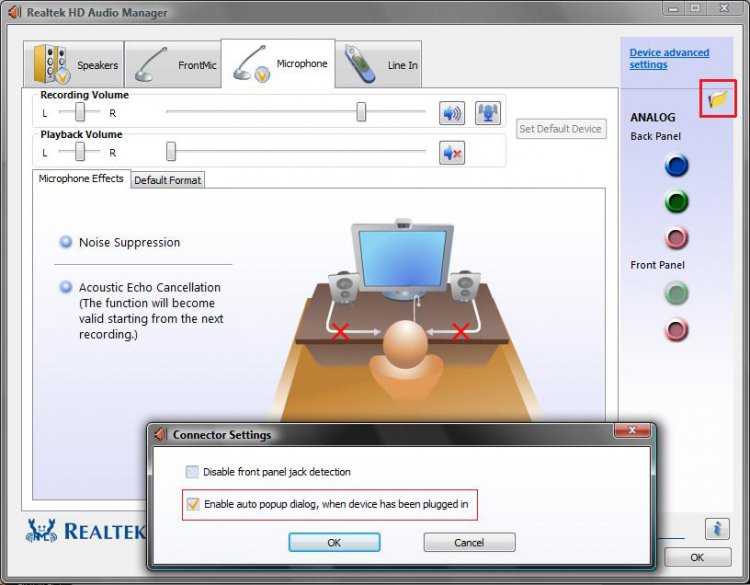750x585 pixels.
Task: Click Set Default Device button
Action: pyautogui.click(x=561, y=129)
